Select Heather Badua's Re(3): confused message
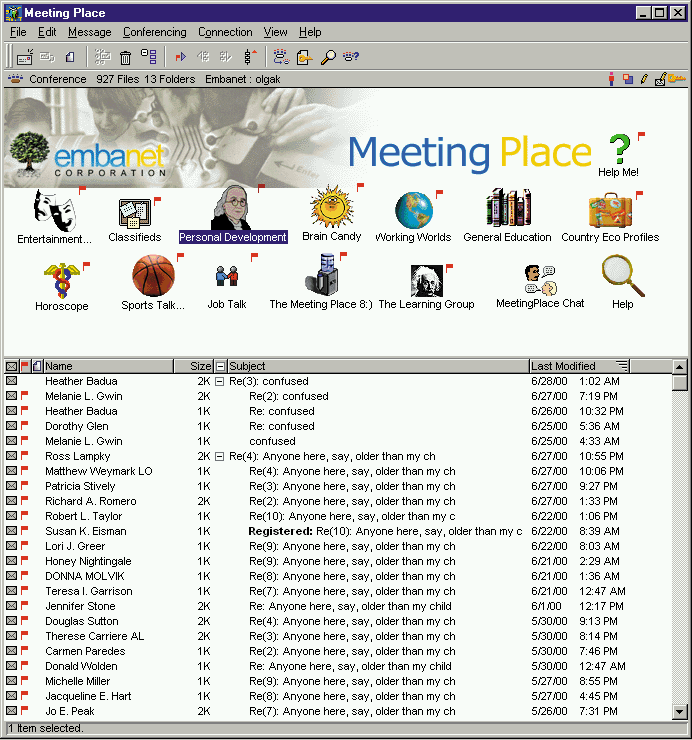692x740 pixels. pos(338,381)
